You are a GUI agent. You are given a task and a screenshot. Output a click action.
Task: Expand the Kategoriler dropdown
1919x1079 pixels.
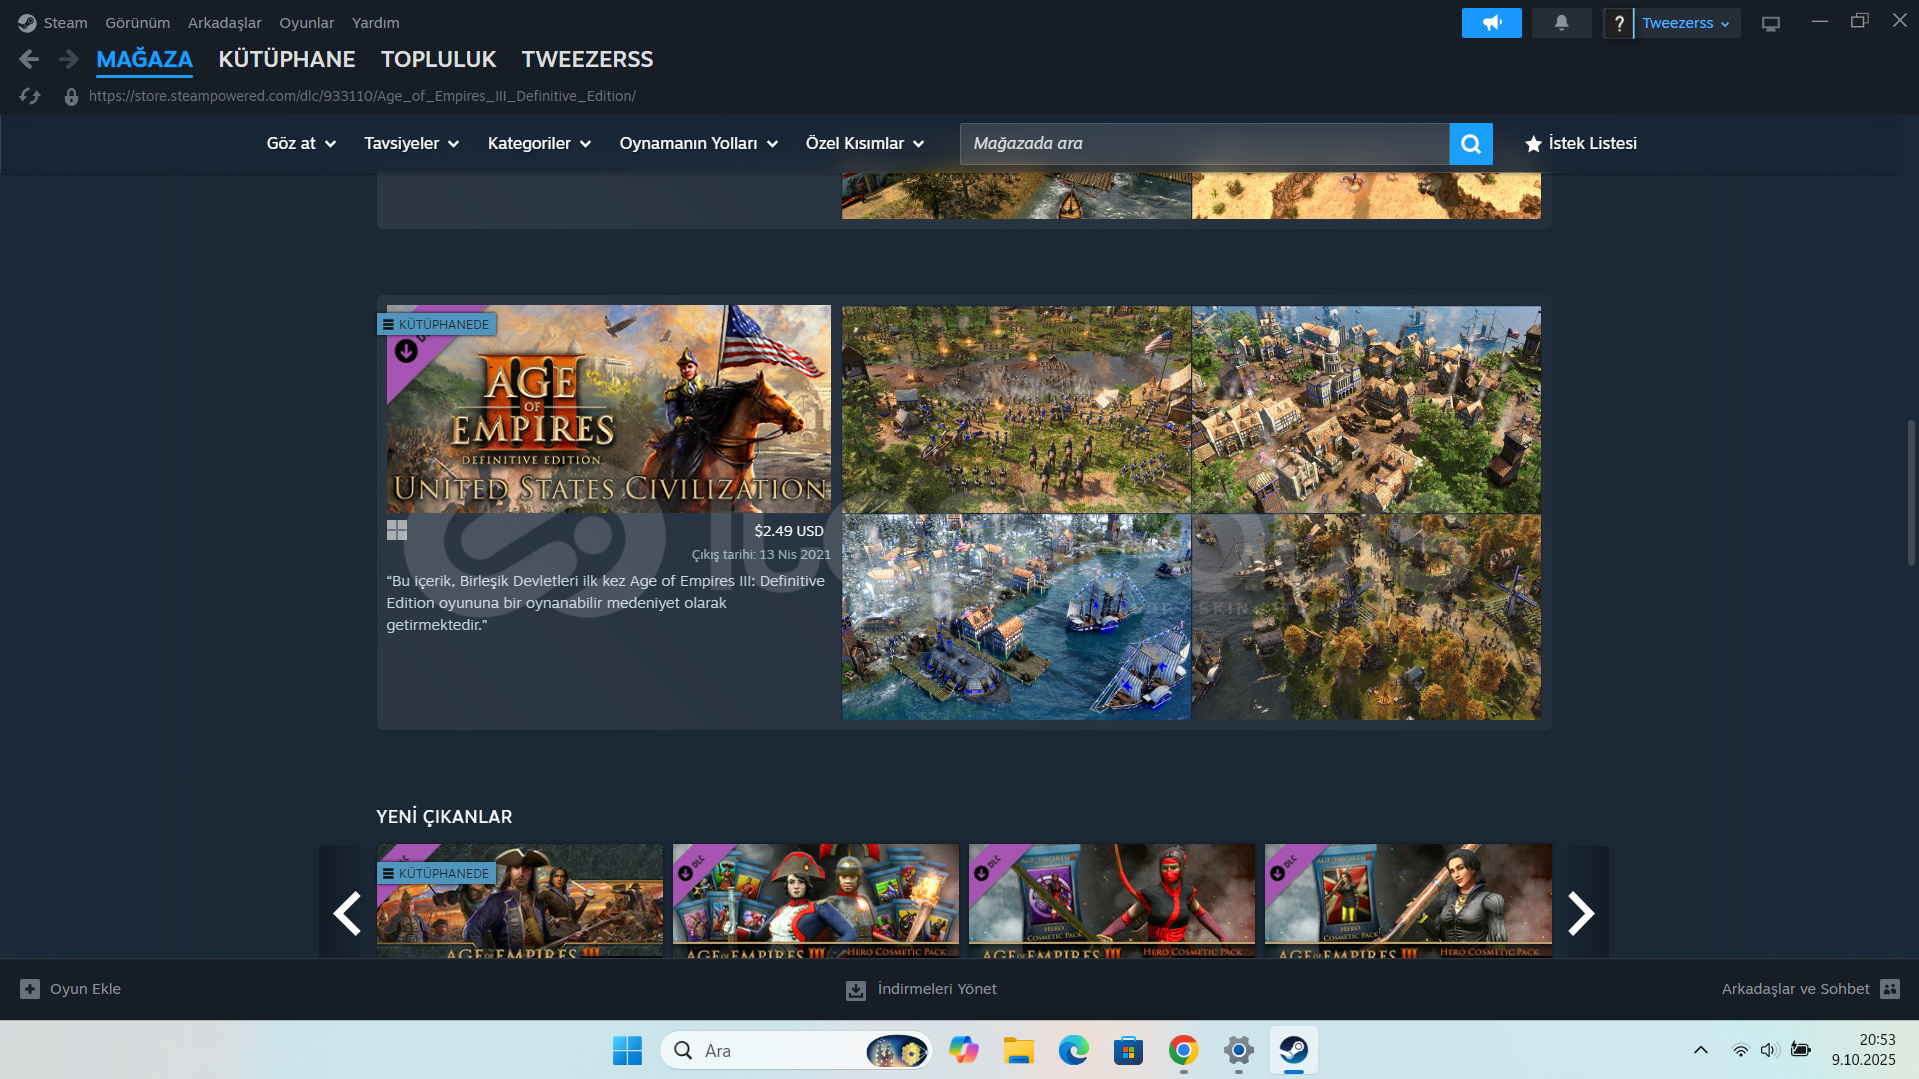tap(539, 144)
